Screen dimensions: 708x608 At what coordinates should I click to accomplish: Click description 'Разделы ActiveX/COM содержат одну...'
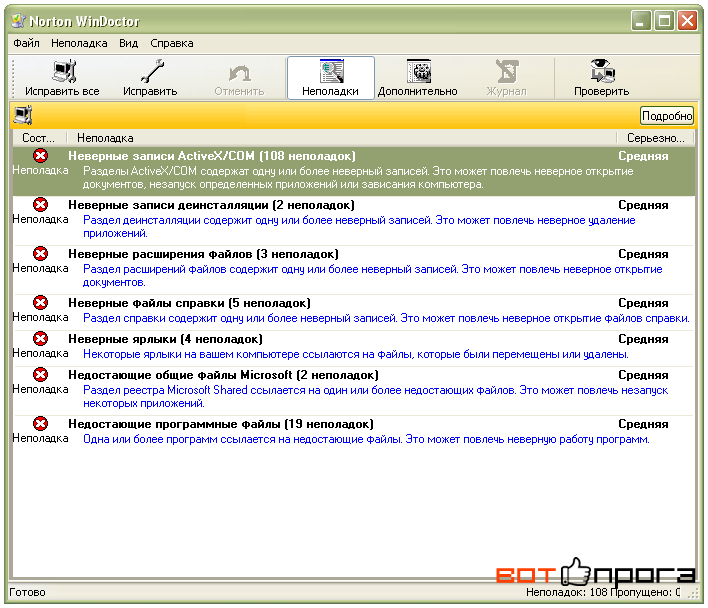pyautogui.click(x=358, y=178)
